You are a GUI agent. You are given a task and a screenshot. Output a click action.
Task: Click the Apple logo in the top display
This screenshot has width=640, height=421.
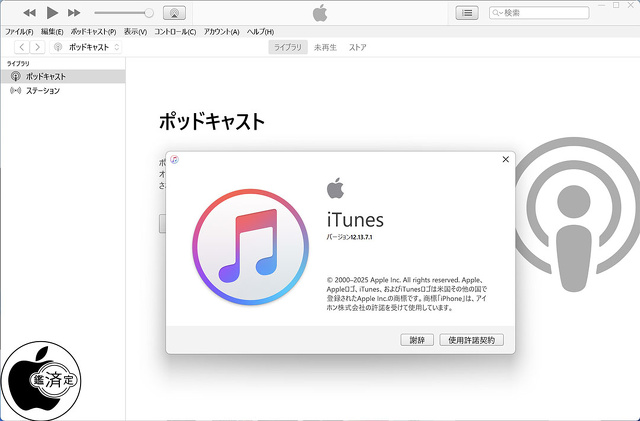tap(320, 13)
